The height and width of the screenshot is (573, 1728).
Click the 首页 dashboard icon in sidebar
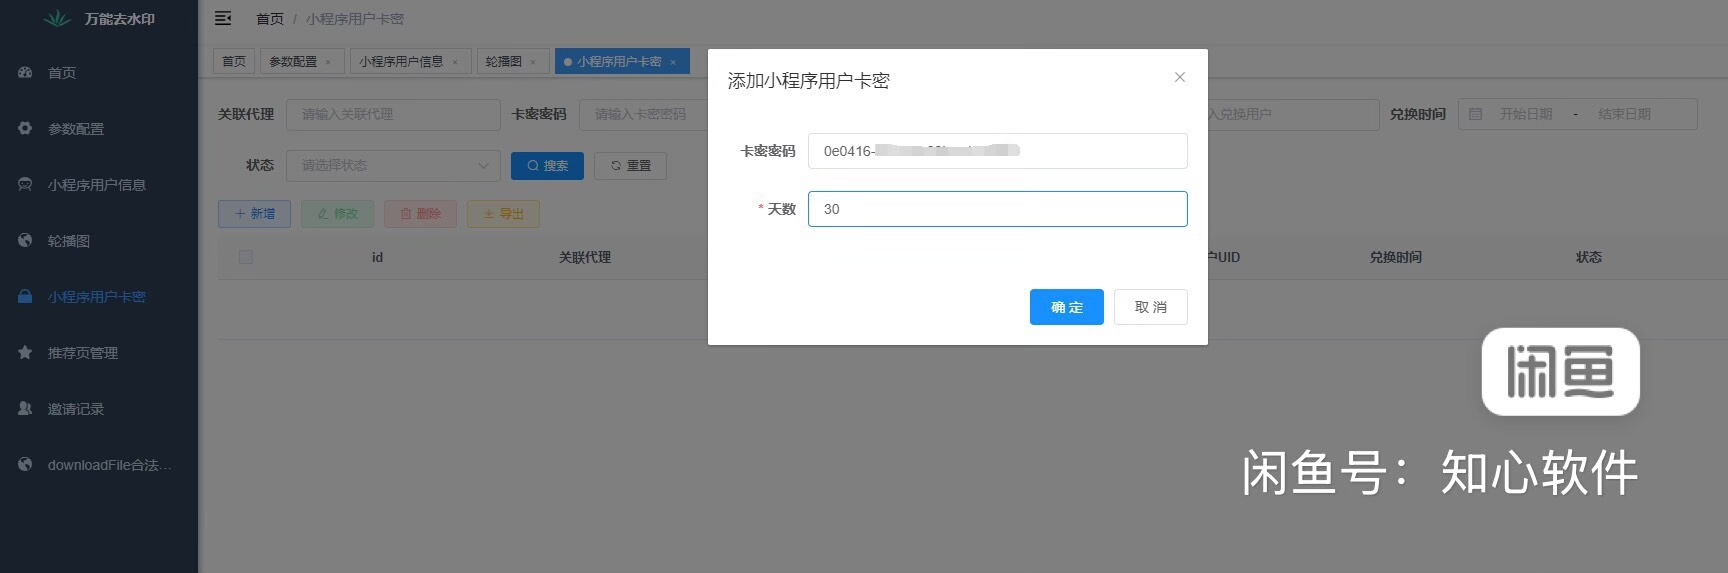point(25,72)
